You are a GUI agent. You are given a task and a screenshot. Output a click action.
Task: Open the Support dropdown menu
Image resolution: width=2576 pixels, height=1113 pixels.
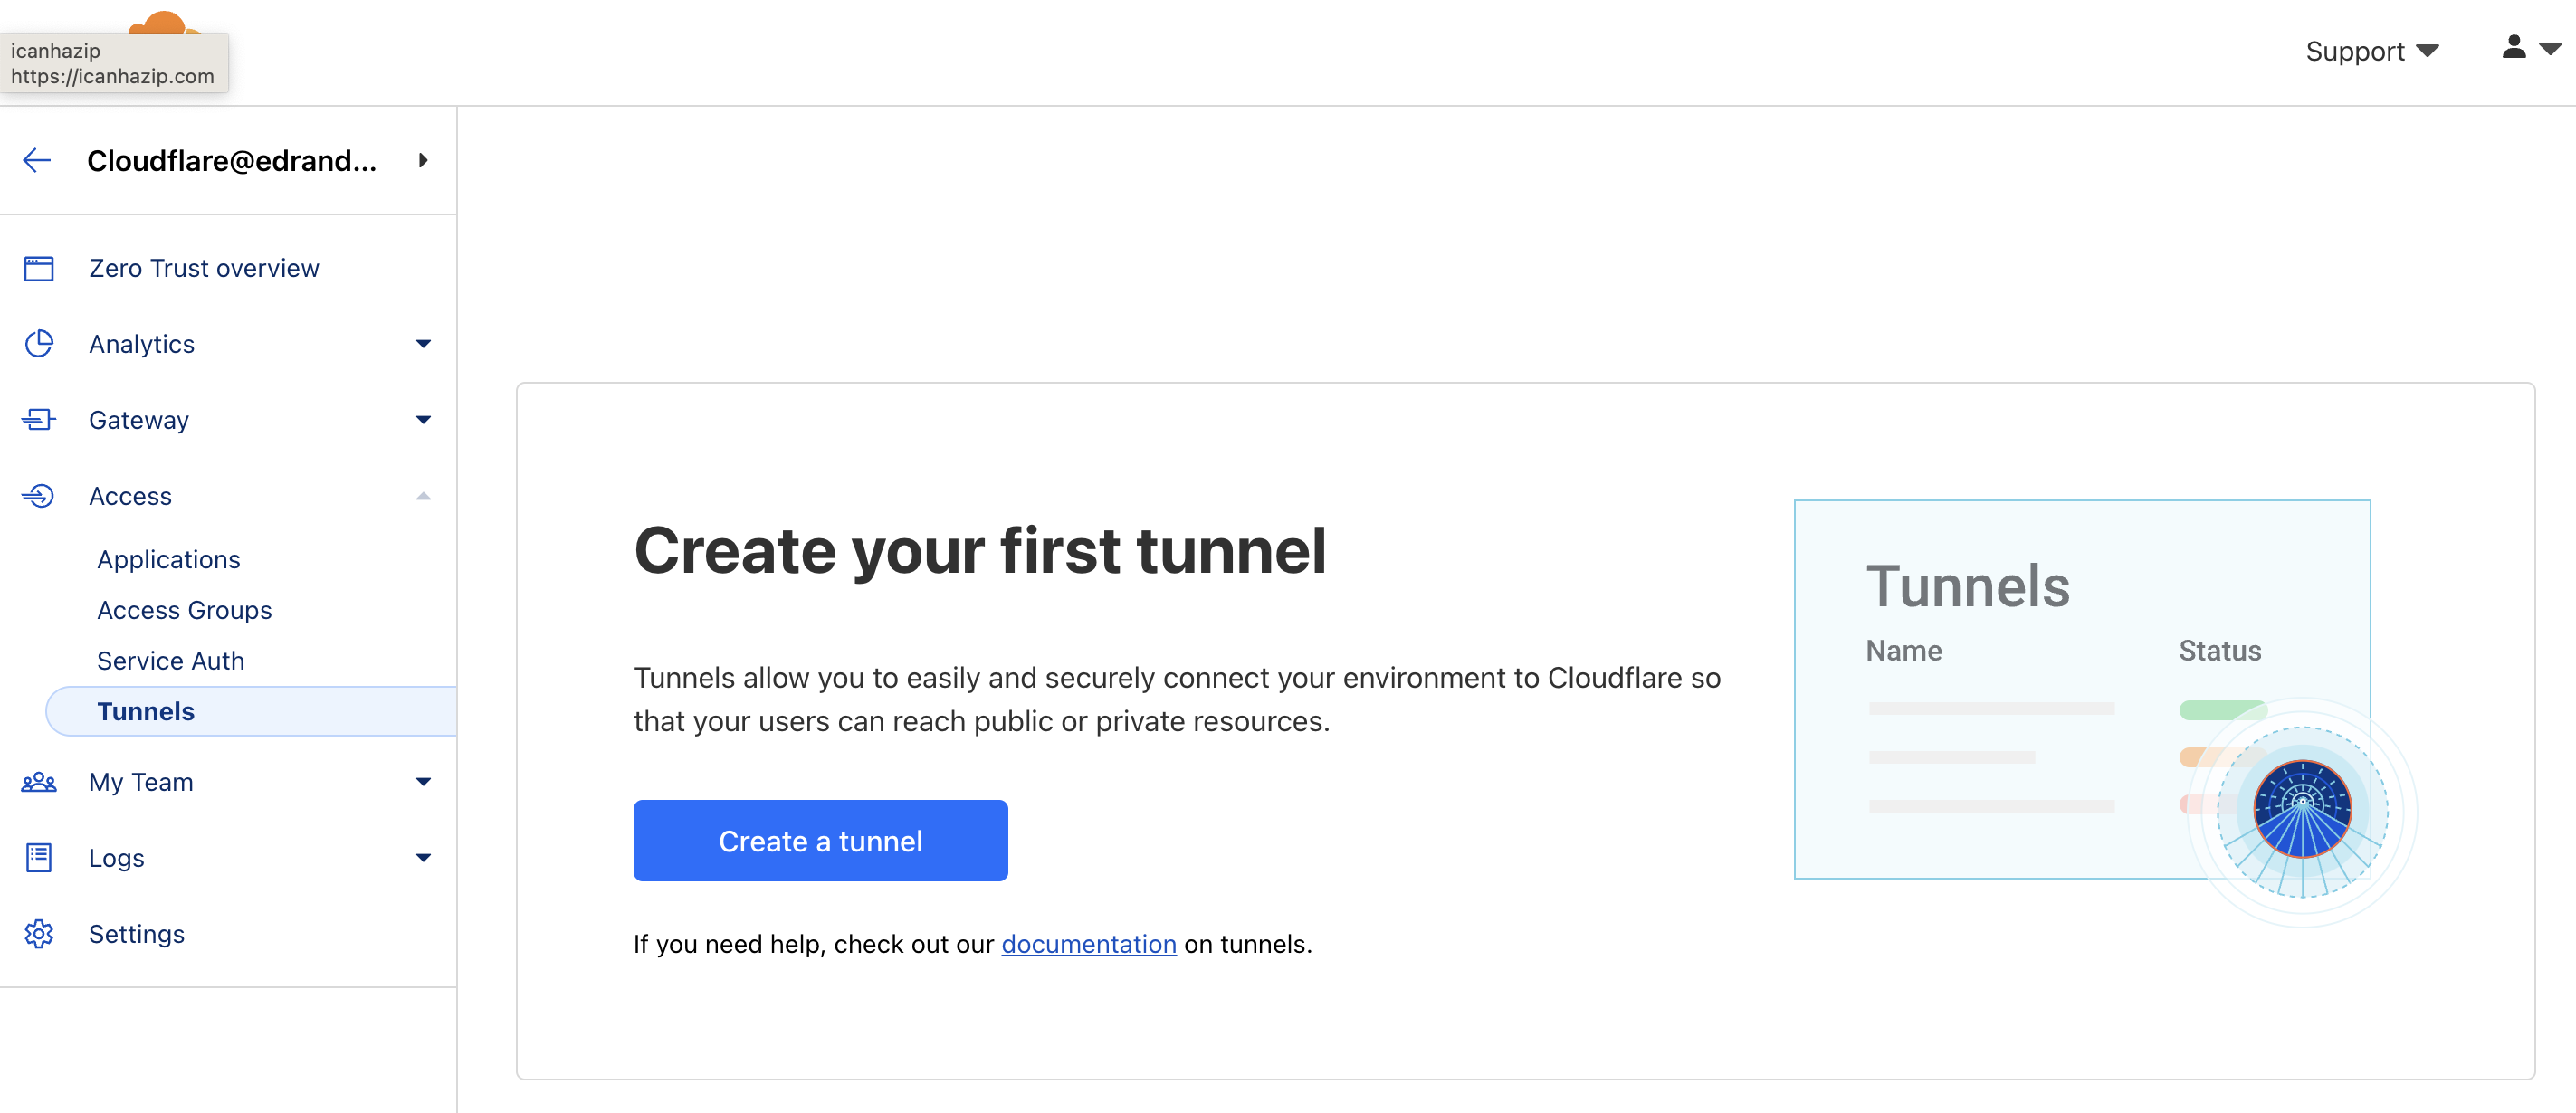tap(2372, 51)
